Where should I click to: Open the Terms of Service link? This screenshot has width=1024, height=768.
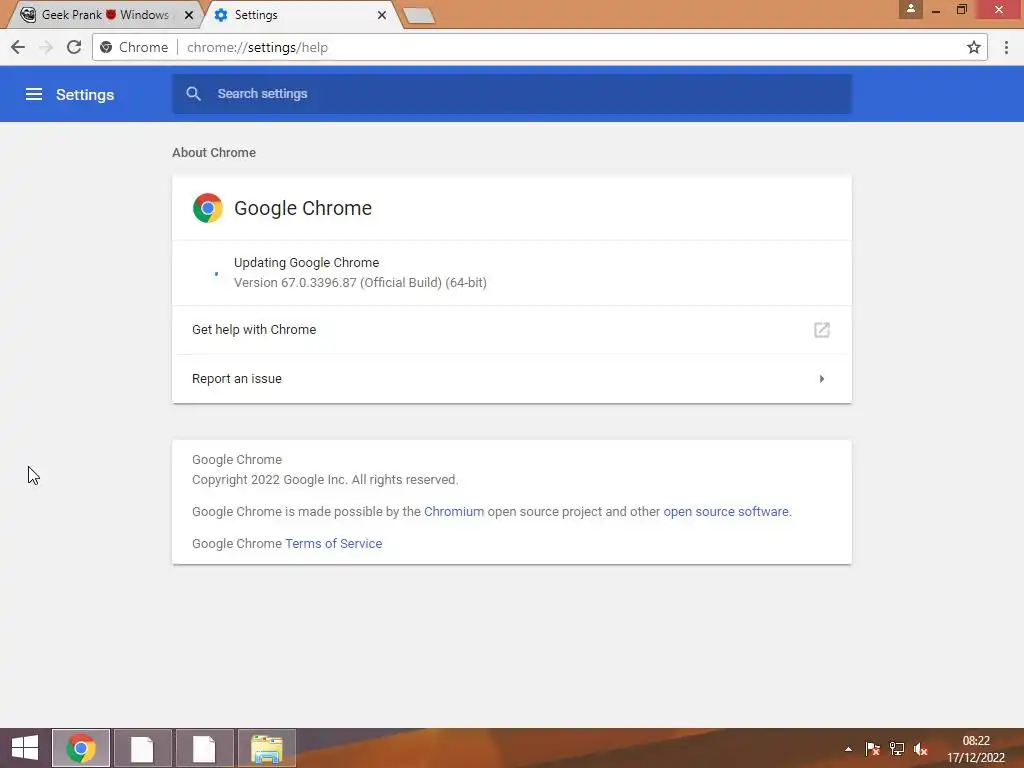pos(334,543)
